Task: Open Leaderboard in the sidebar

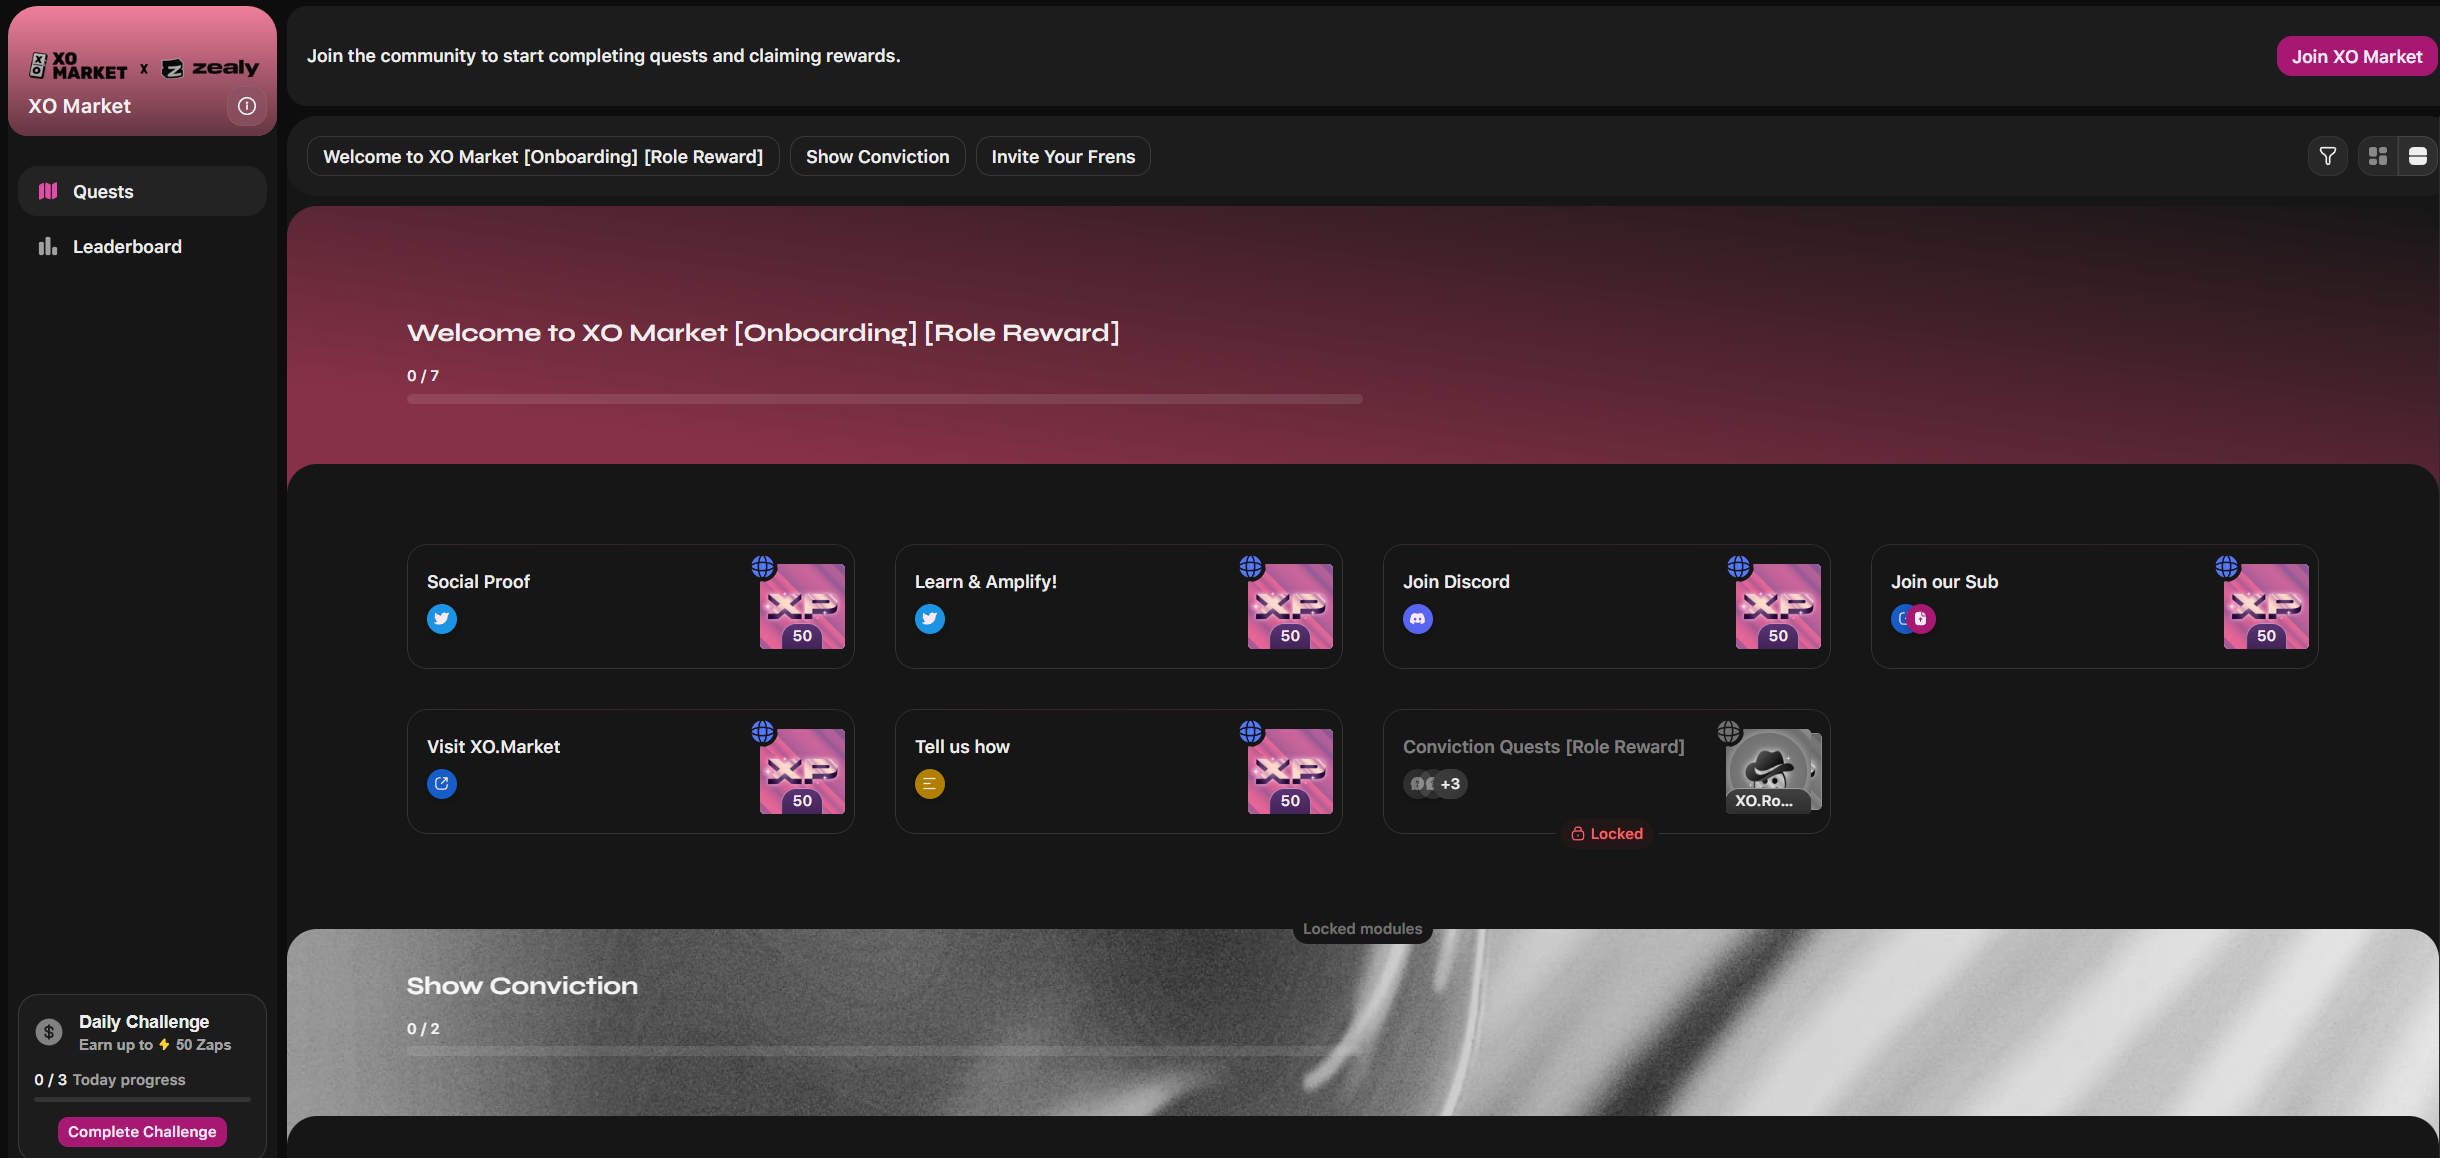Action: coord(143,246)
